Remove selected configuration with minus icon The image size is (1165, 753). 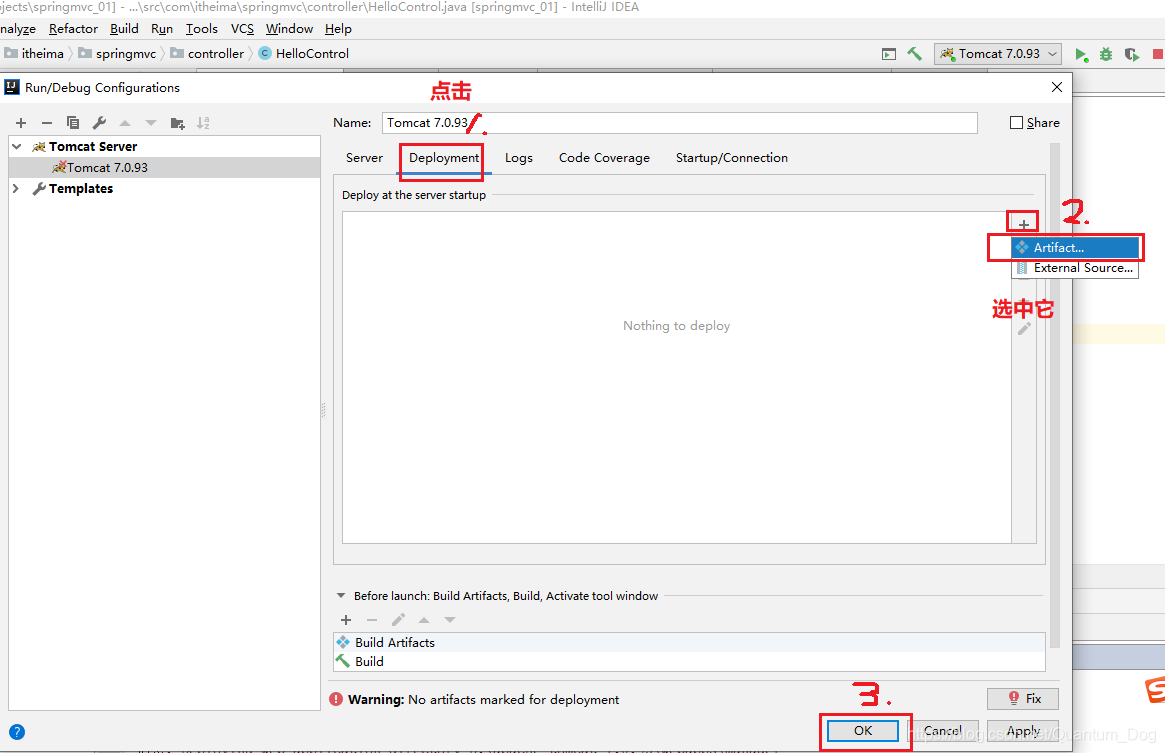point(47,123)
